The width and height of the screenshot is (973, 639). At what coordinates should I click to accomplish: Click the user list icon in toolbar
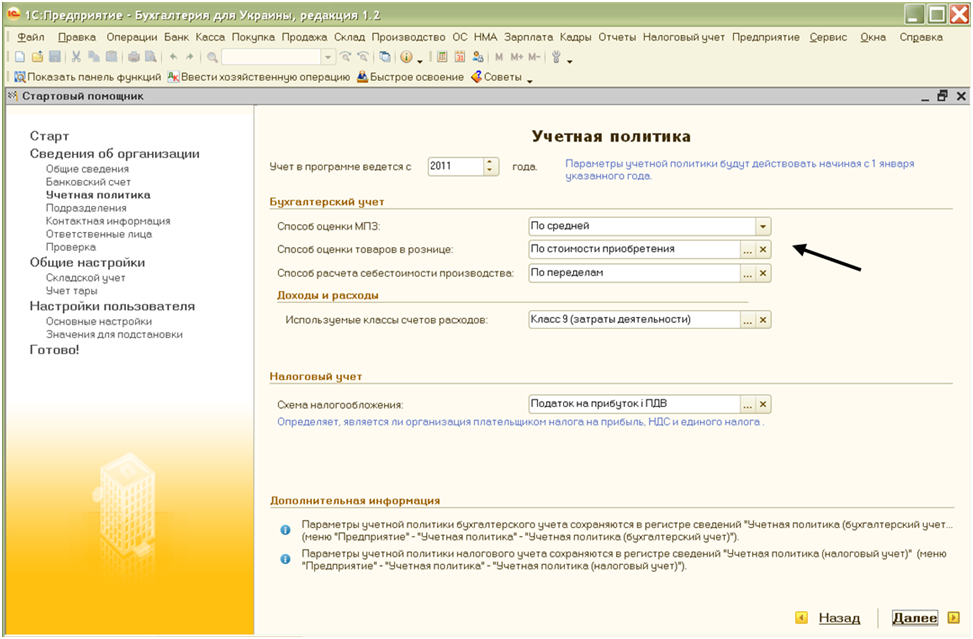click(478, 57)
